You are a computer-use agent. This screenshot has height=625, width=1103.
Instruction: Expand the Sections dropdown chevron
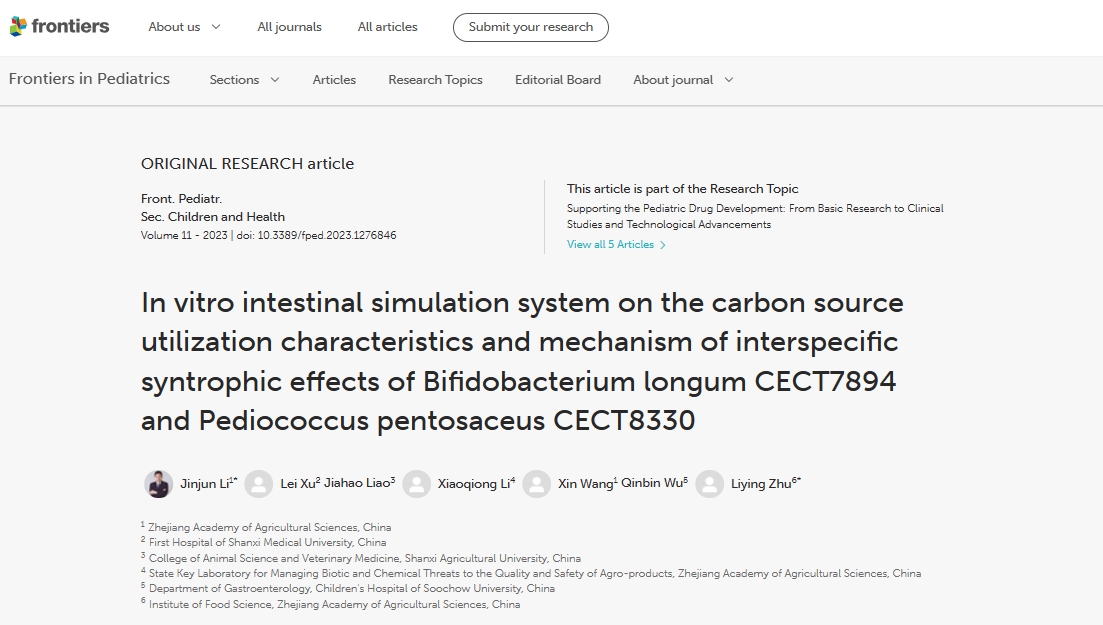[275, 80]
